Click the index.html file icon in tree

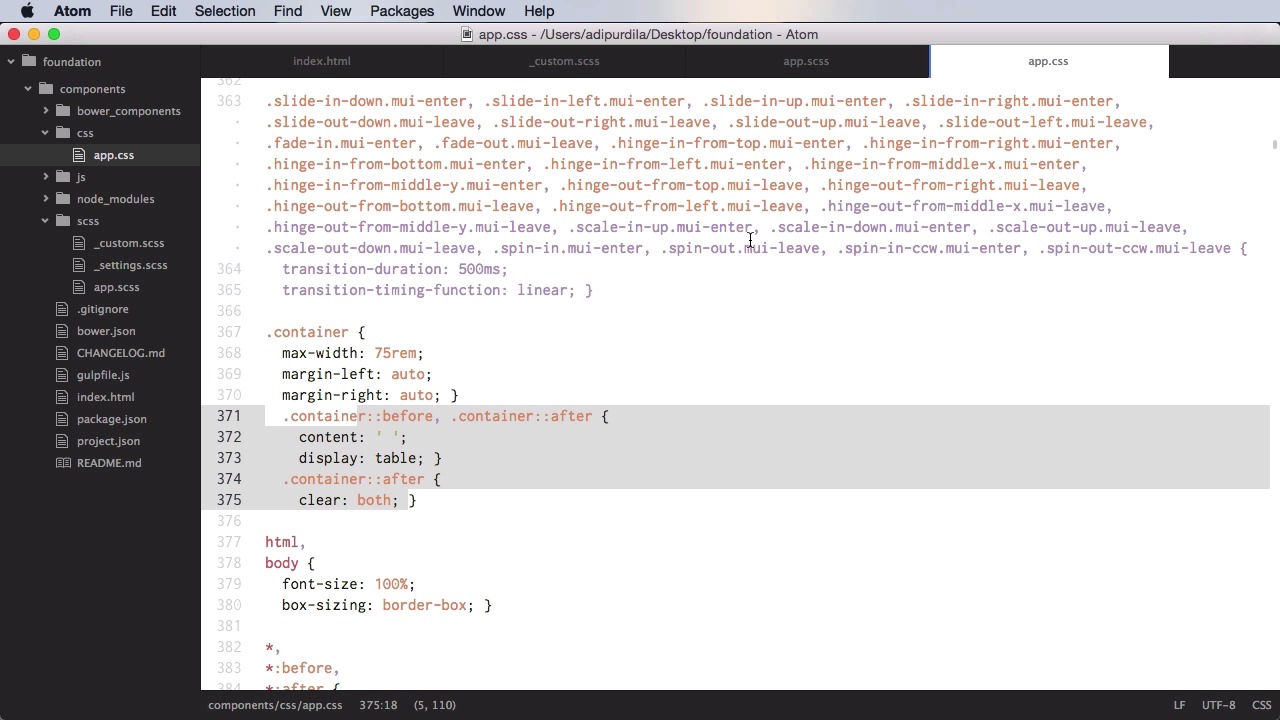(63, 397)
